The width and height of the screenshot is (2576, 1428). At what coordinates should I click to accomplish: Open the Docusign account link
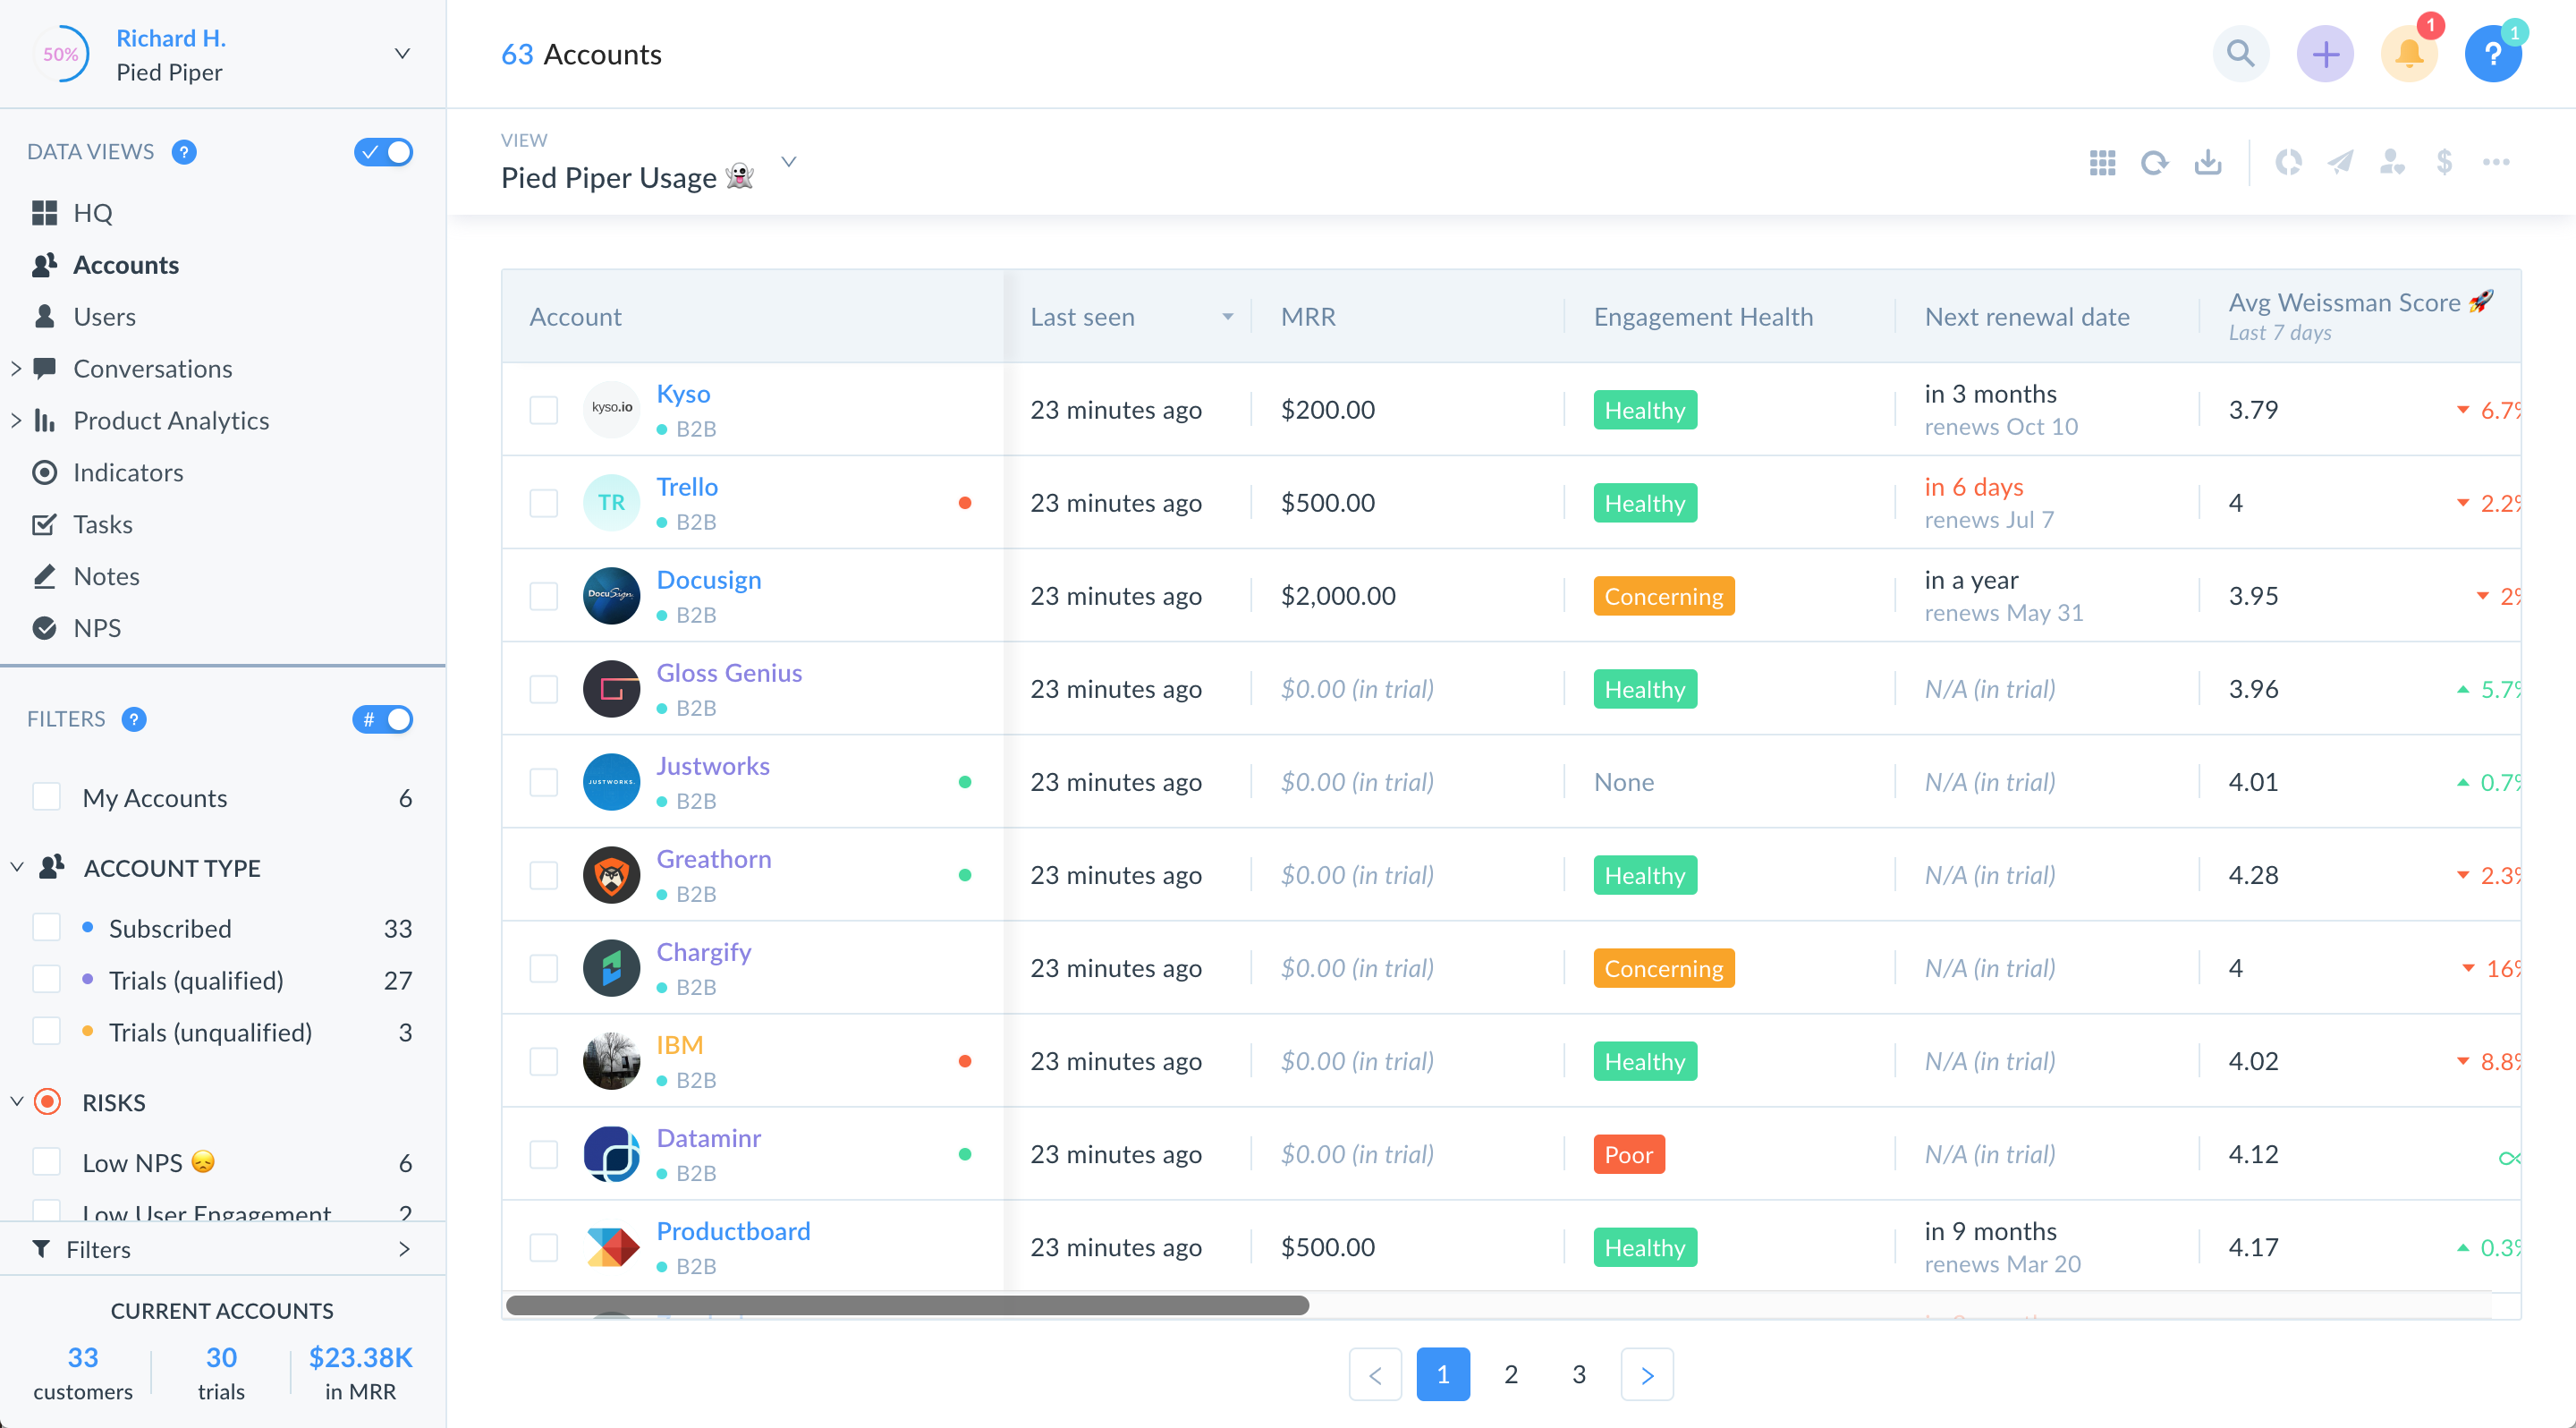[708, 580]
